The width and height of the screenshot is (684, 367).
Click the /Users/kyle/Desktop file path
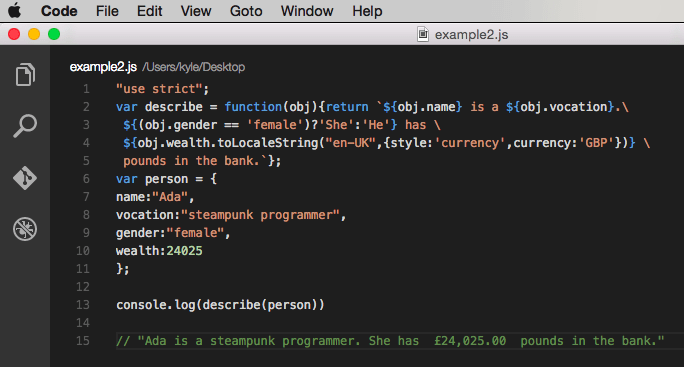click(x=194, y=67)
